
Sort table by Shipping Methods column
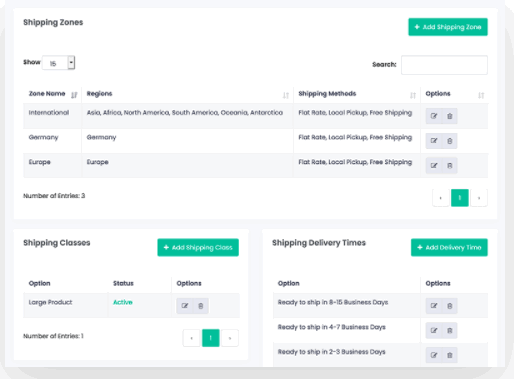coord(413,95)
